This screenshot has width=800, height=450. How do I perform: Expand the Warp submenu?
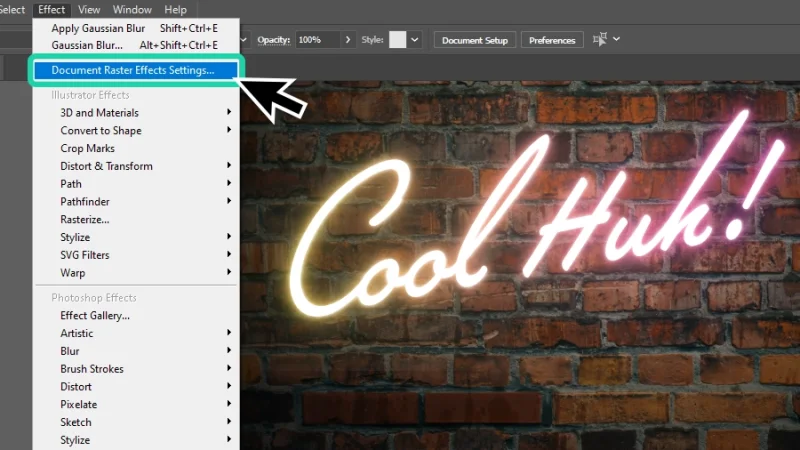(136, 273)
